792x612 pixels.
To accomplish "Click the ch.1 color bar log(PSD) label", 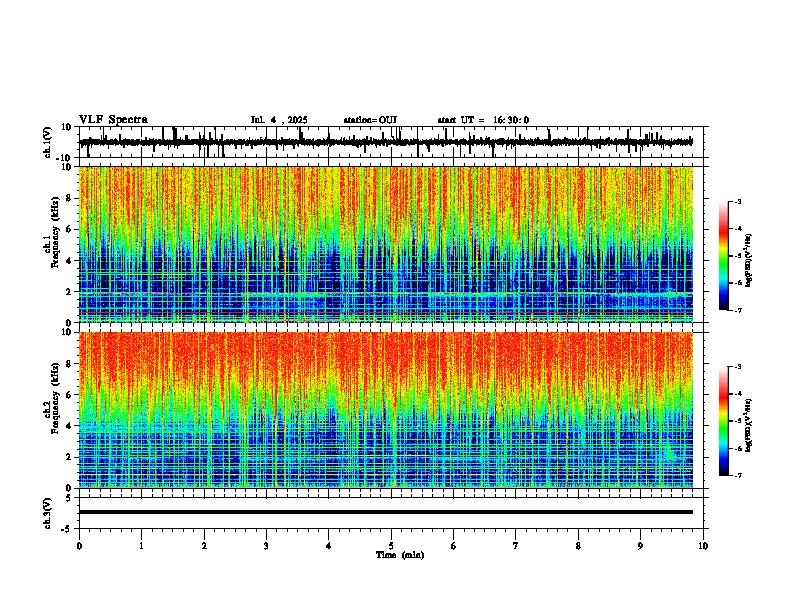I will (x=749, y=261).
